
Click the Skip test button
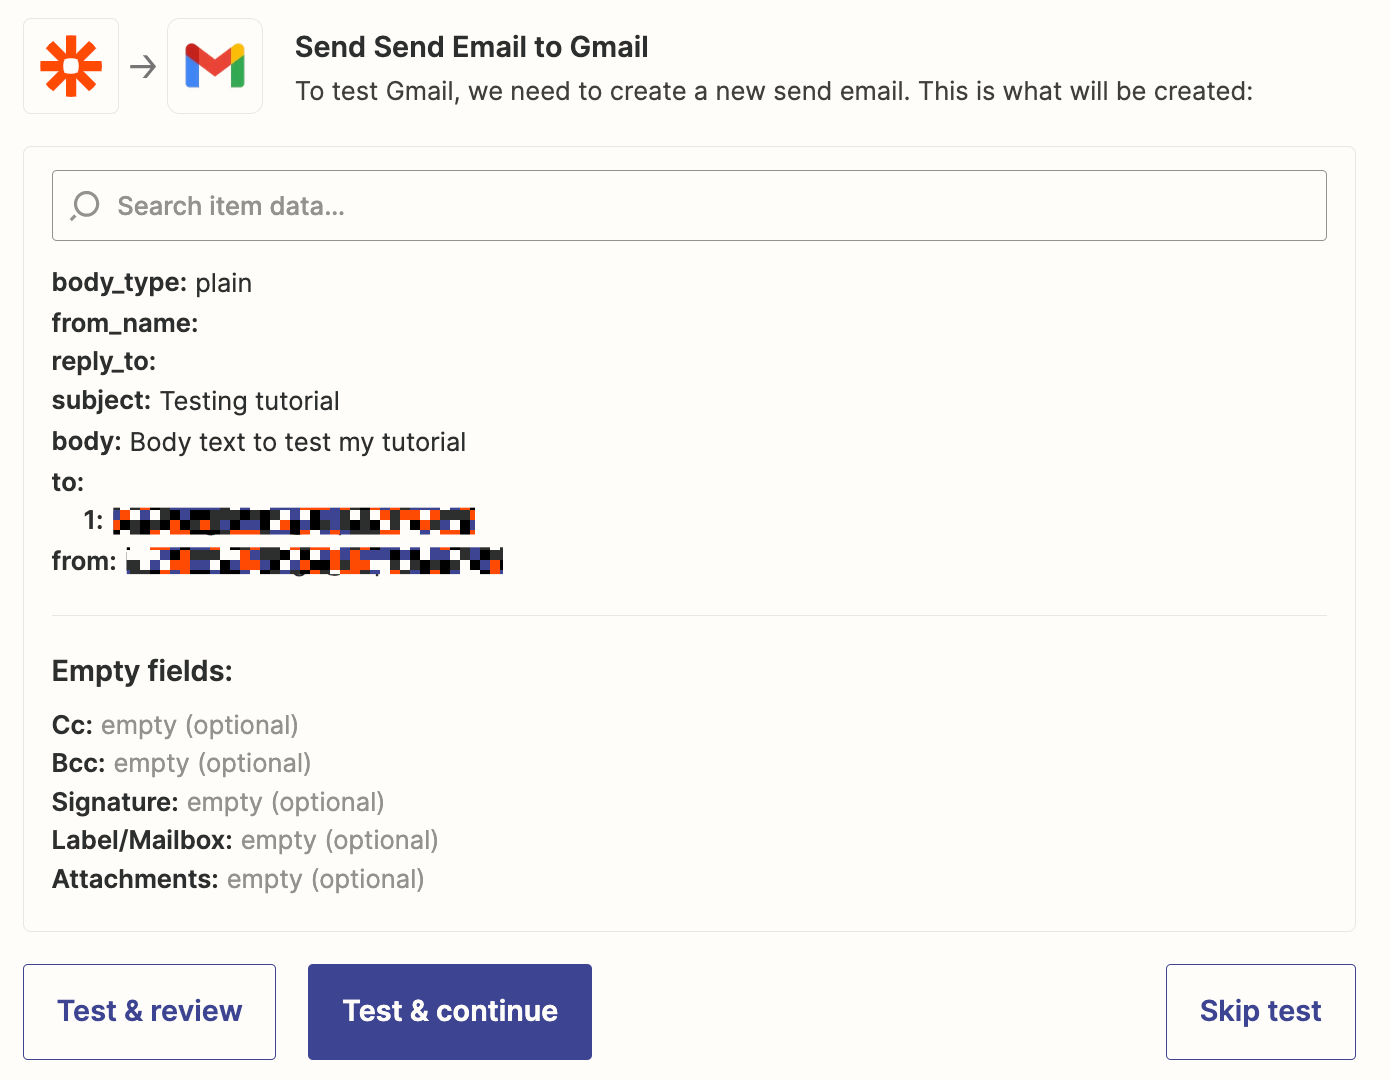1260,1011
